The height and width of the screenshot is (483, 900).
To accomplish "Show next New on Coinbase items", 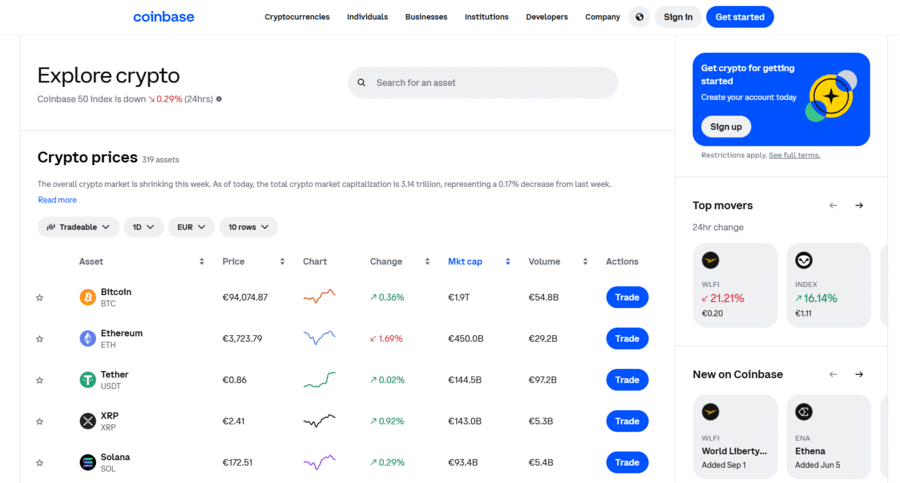I will (859, 374).
